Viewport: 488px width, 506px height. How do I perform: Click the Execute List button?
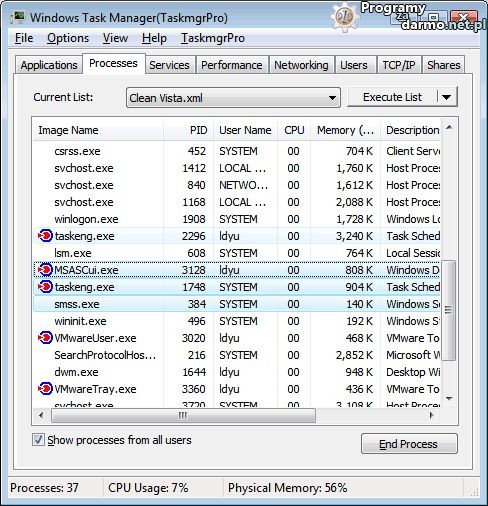pos(392,97)
